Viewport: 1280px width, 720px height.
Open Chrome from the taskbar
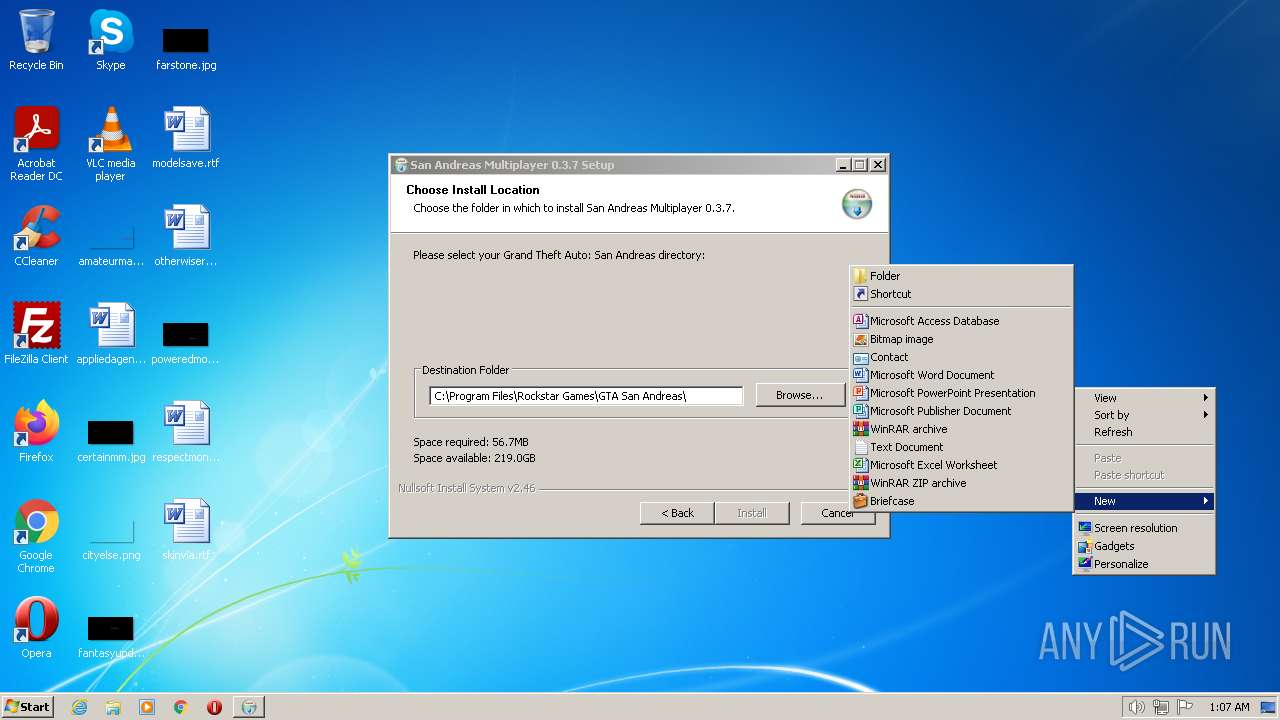pyautogui.click(x=181, y=707)
